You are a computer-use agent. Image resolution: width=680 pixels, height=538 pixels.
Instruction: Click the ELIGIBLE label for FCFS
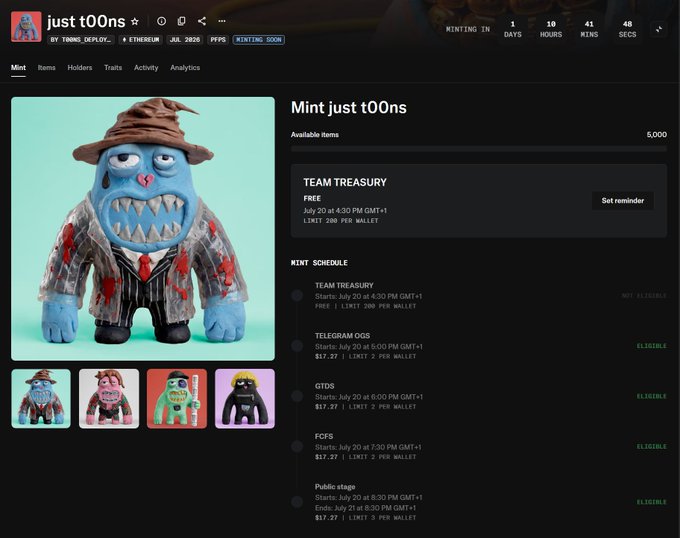pyautogui.click(x=652, y=447)
